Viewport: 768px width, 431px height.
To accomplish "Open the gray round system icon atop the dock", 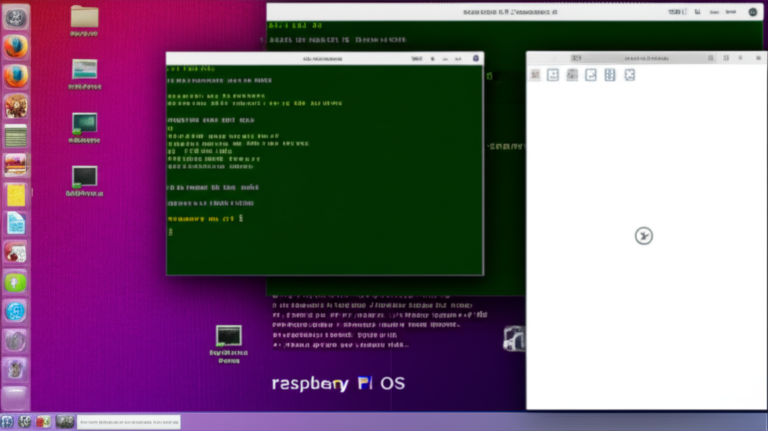I will (x=16, y=18).
